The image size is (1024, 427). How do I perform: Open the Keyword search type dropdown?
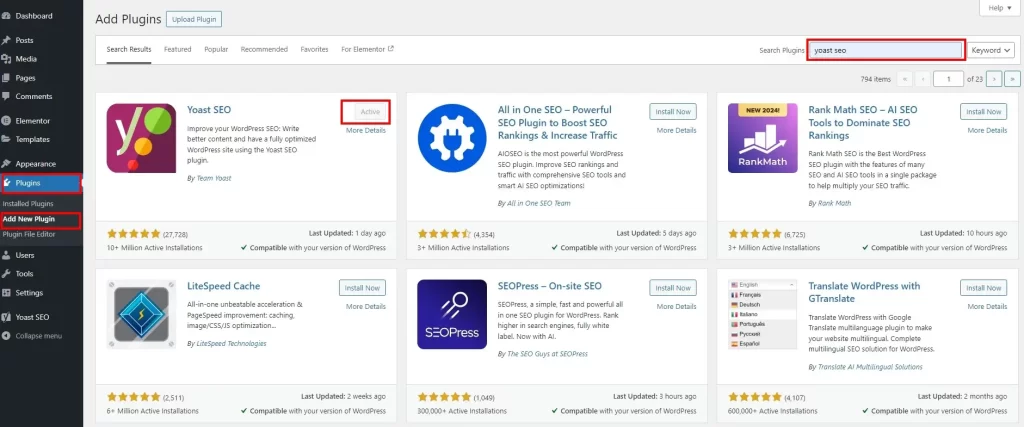tap(991, 50)
